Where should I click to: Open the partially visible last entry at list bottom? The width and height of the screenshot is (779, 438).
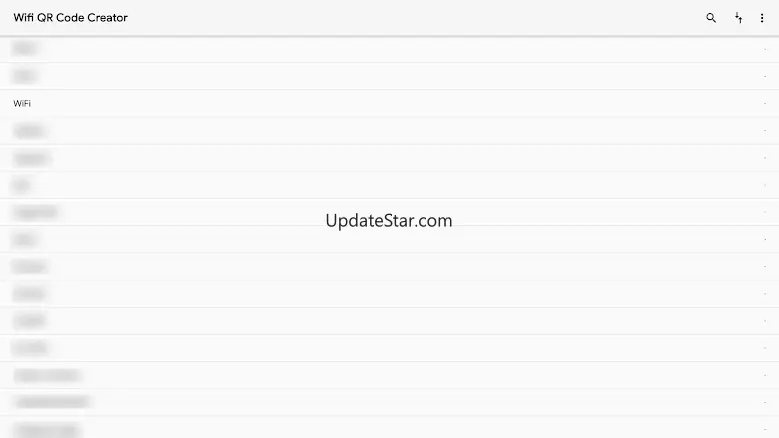pyautogui.click(x=390, y=428)
